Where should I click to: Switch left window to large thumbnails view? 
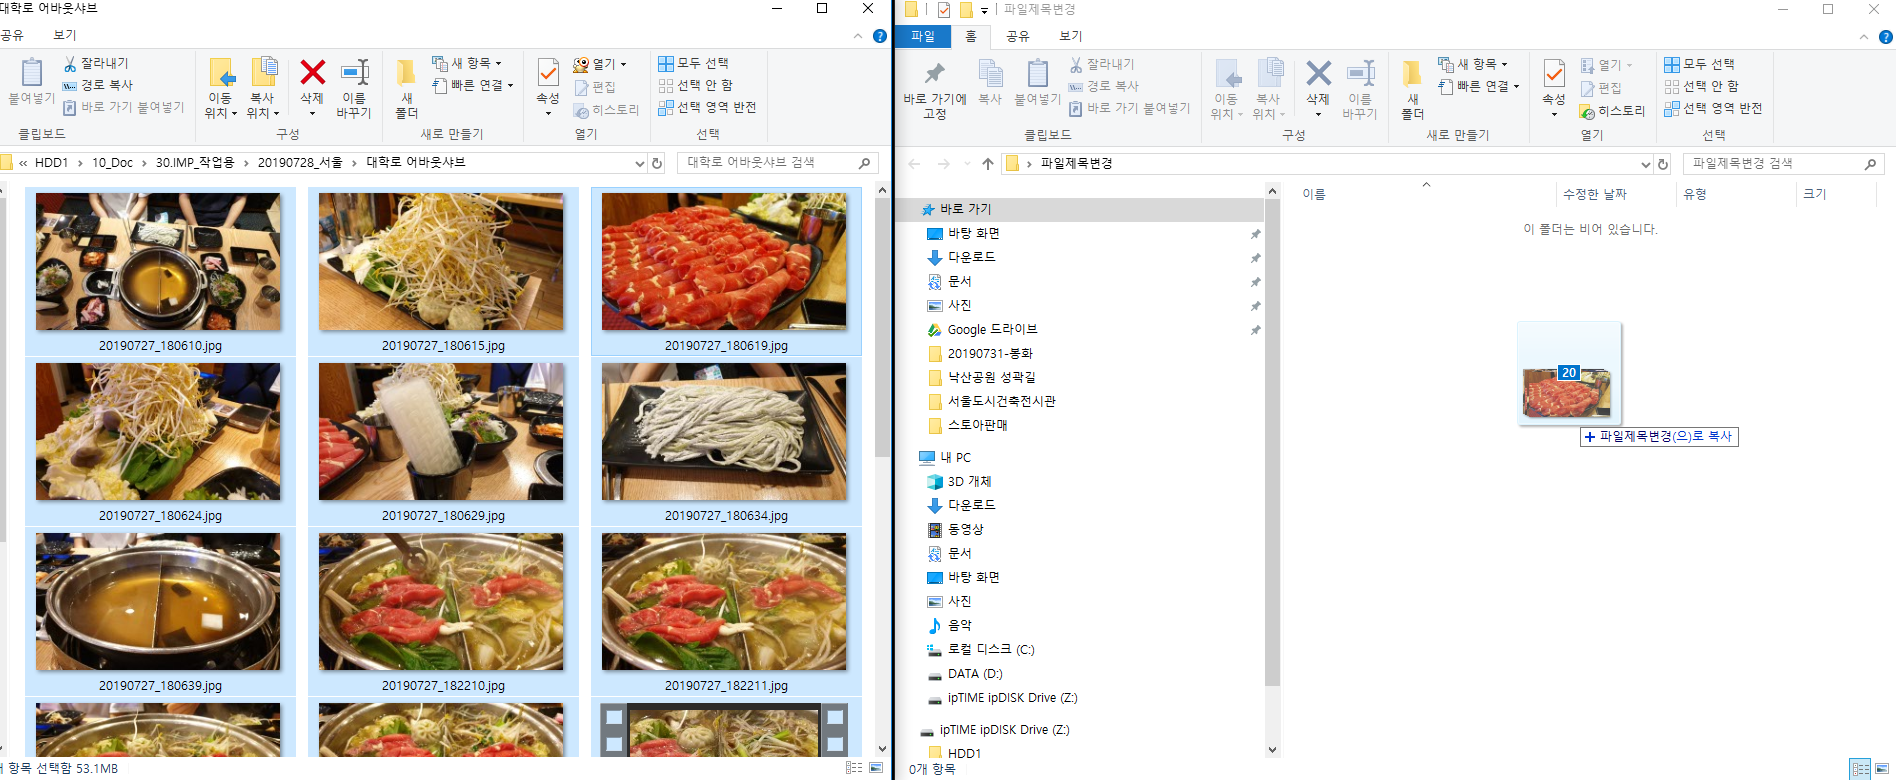click(876, 768)
